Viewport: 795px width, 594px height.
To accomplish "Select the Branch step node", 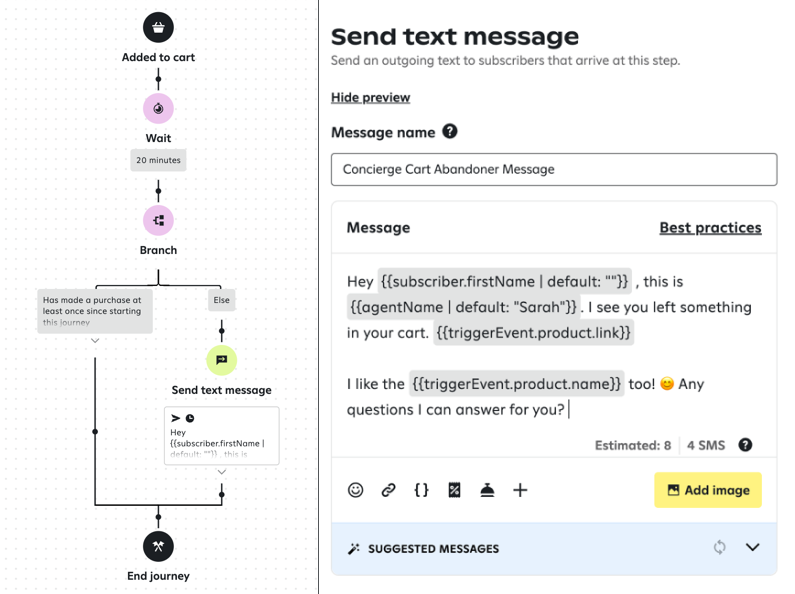I will coord(158,219).
